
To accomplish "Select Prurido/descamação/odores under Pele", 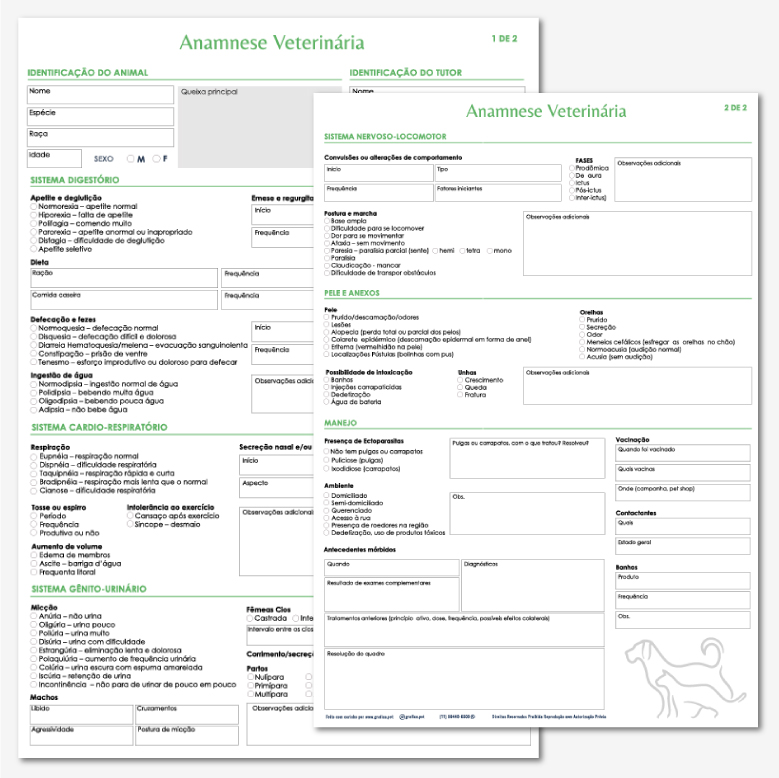I will coord(327,317).
